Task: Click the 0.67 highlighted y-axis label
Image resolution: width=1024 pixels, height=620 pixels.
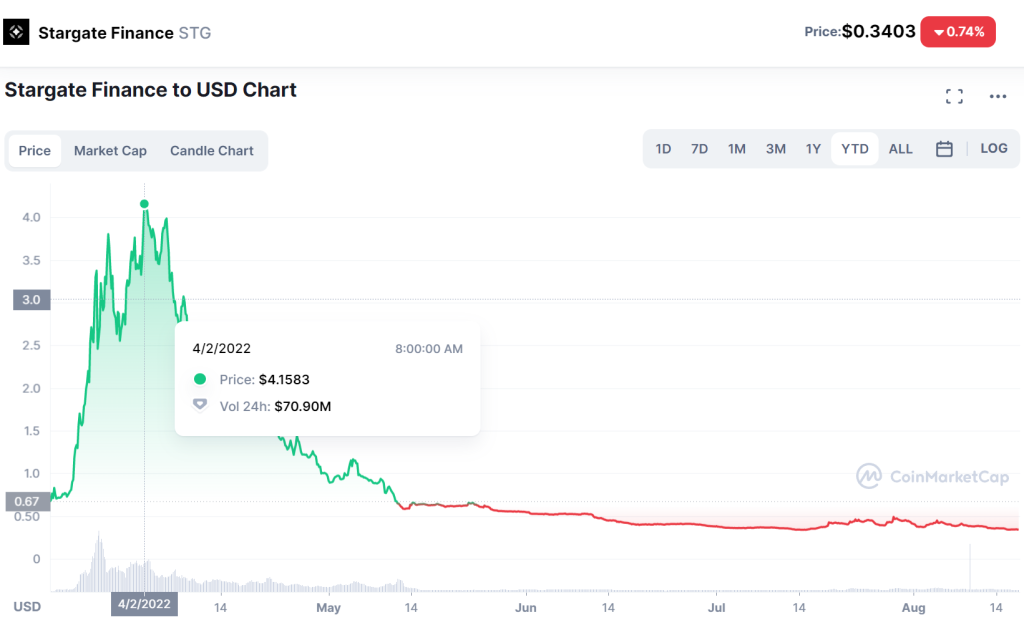Action: [x=27, y=501]
